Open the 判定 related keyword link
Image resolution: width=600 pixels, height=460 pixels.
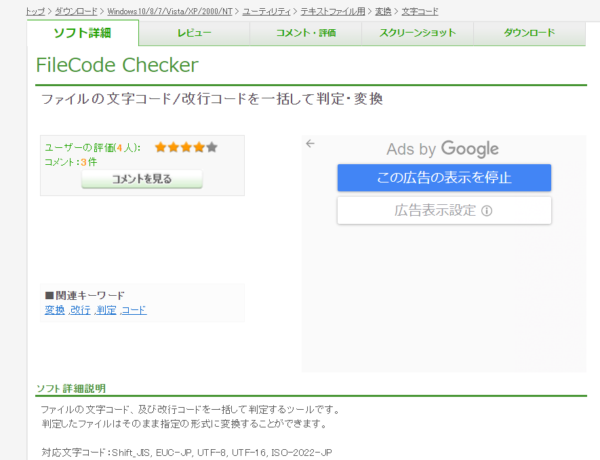106,310
